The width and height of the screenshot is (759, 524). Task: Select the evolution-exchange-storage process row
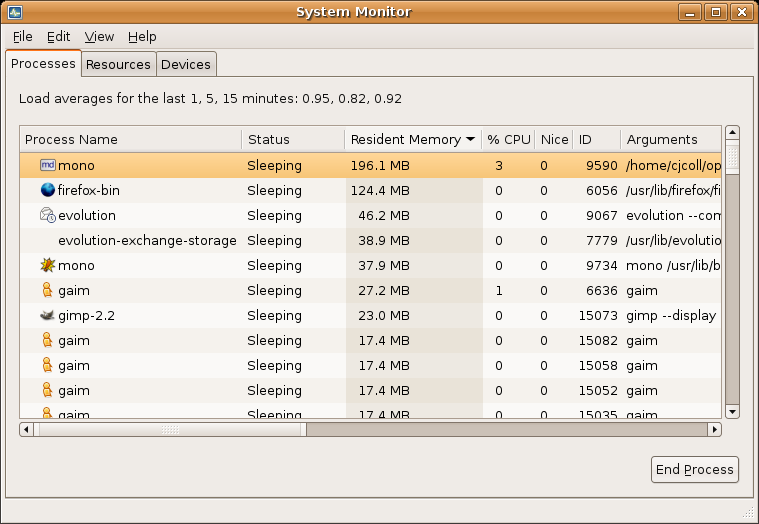coord(147,240)
